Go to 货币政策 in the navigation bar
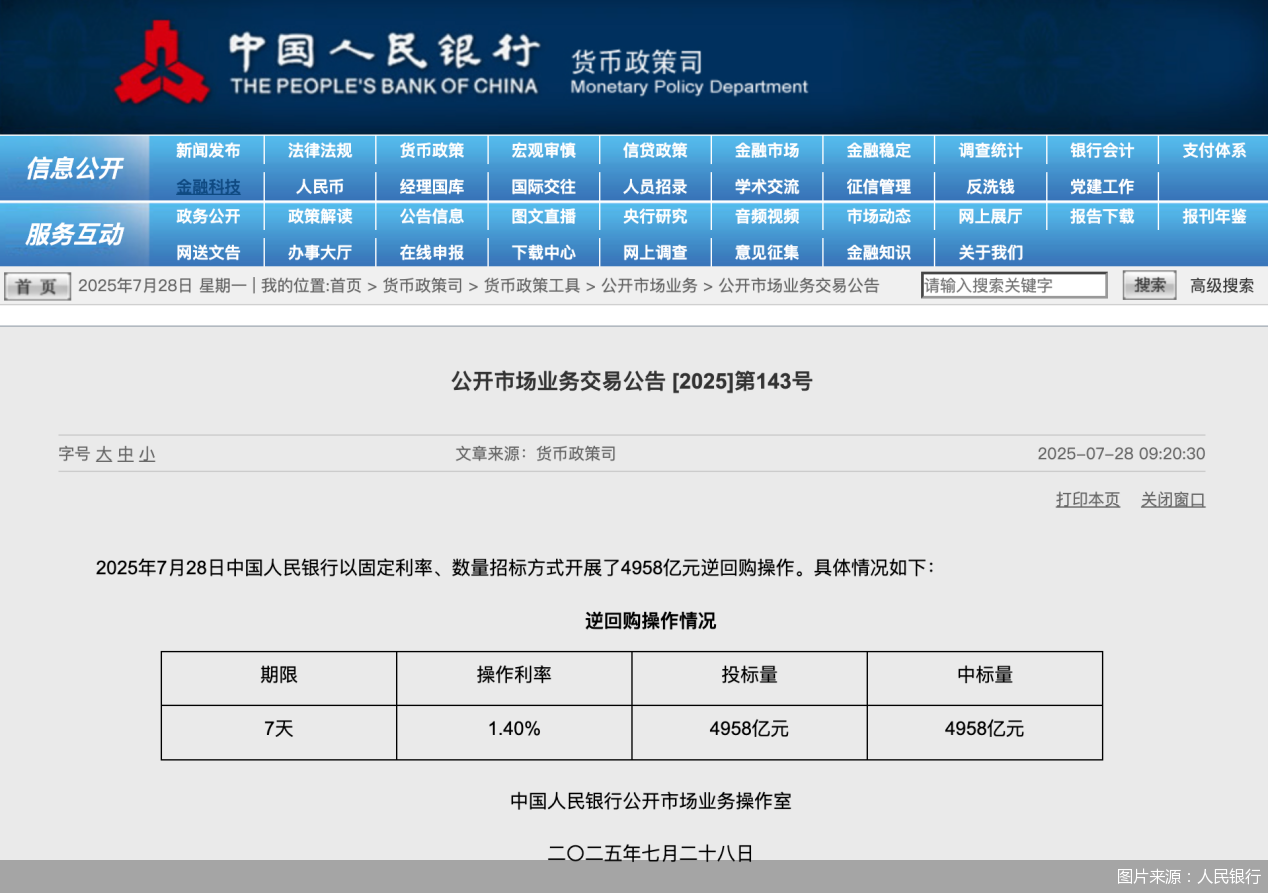Viewport: 1268px width, 893px height. coord(432,151)
